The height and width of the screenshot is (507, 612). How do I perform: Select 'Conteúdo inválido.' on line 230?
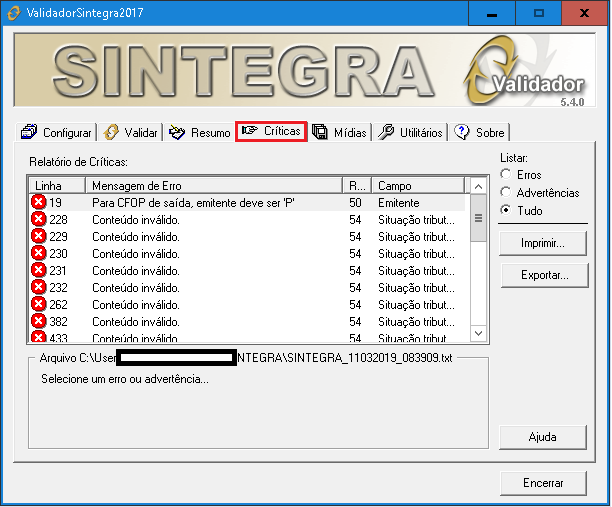click(x=136, y=254)
